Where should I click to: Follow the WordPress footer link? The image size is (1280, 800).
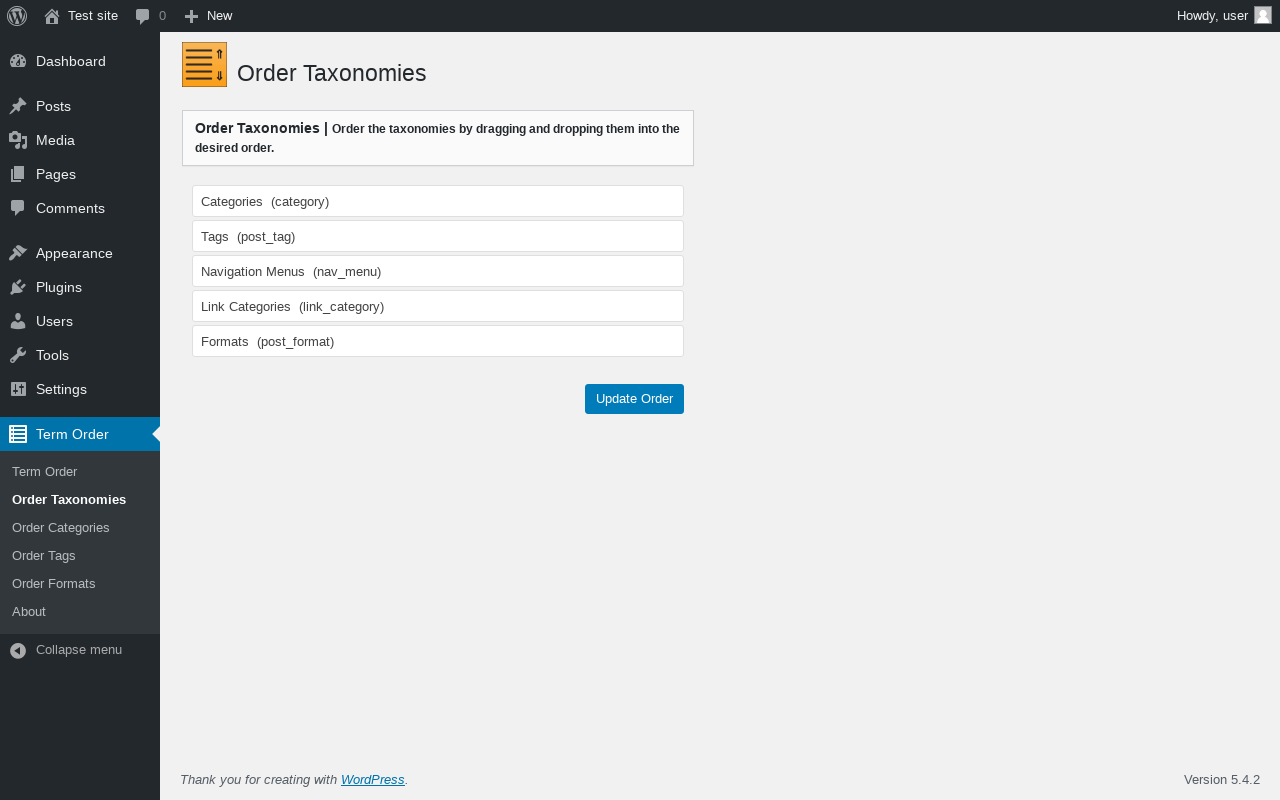click(x=373, y=780)
